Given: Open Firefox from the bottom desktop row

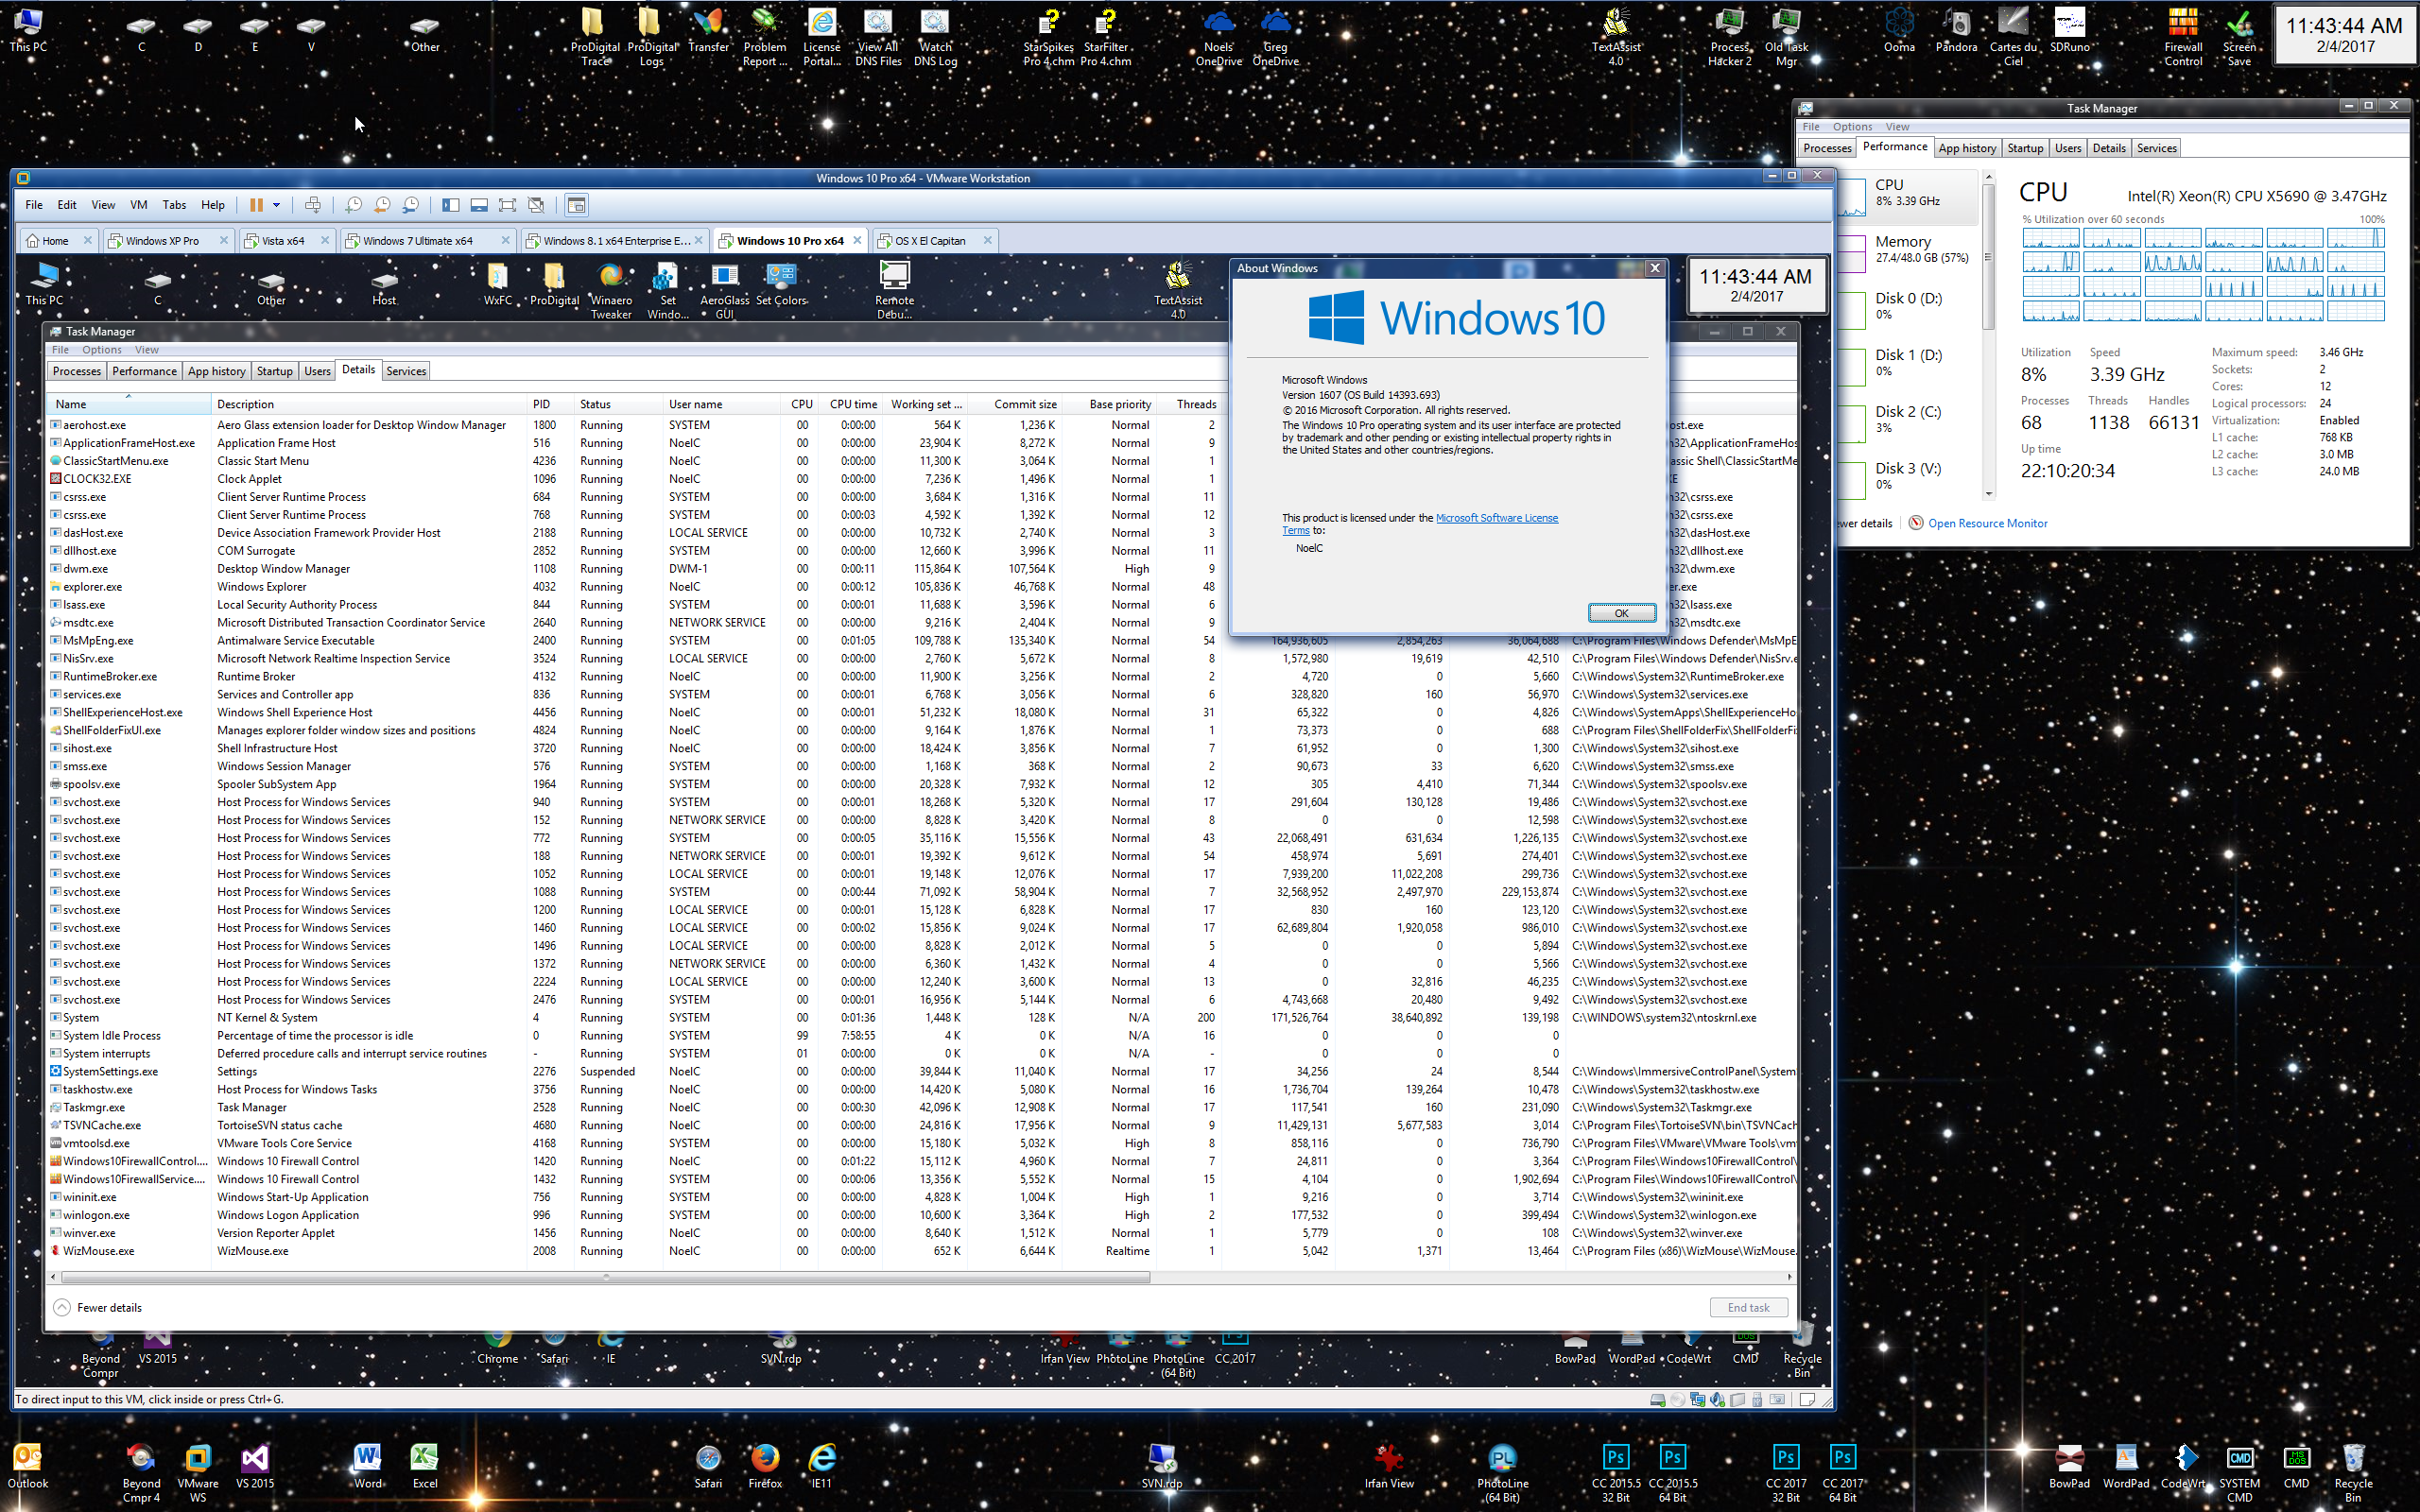Looking at the screenshot, I should coord(765,1466).
